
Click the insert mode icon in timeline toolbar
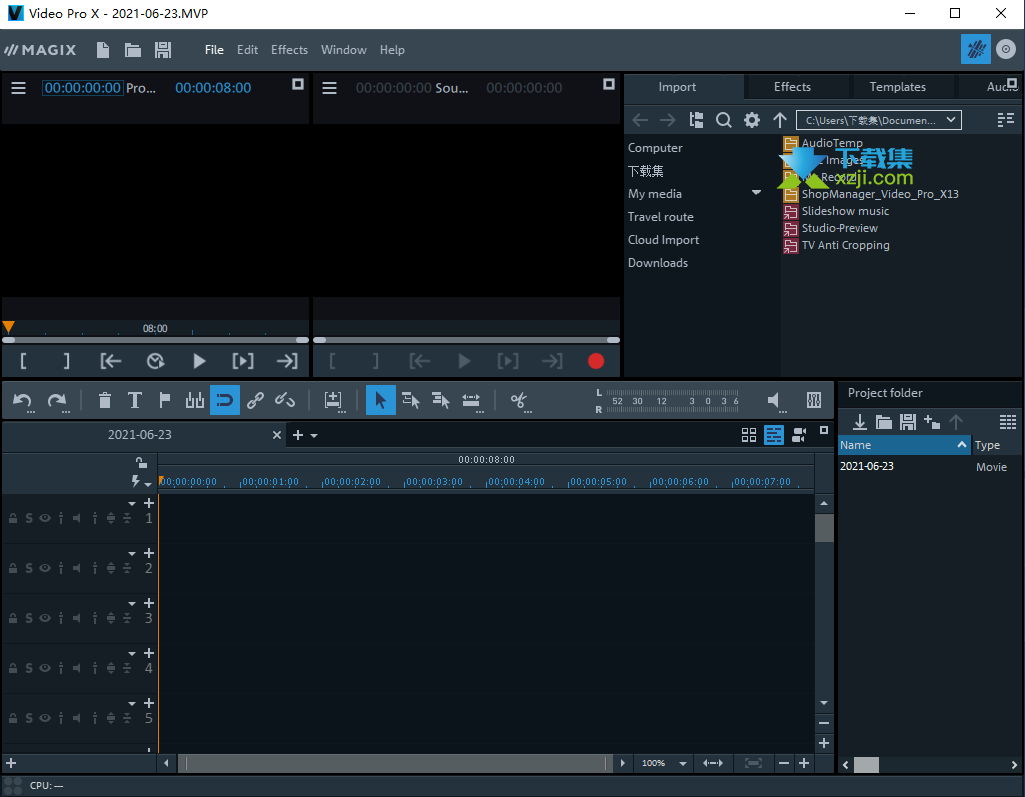(333, 400)
